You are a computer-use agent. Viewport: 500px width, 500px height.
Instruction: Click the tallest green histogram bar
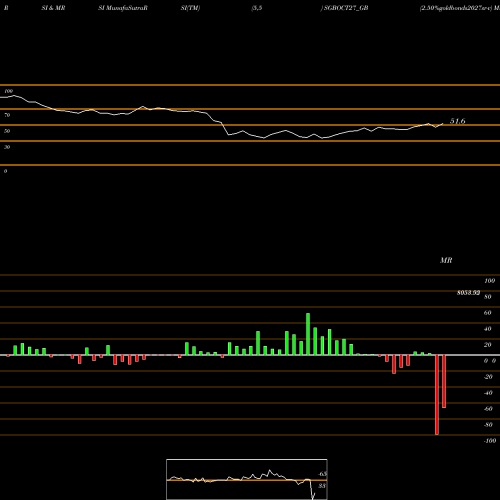[x=308, y=334]
